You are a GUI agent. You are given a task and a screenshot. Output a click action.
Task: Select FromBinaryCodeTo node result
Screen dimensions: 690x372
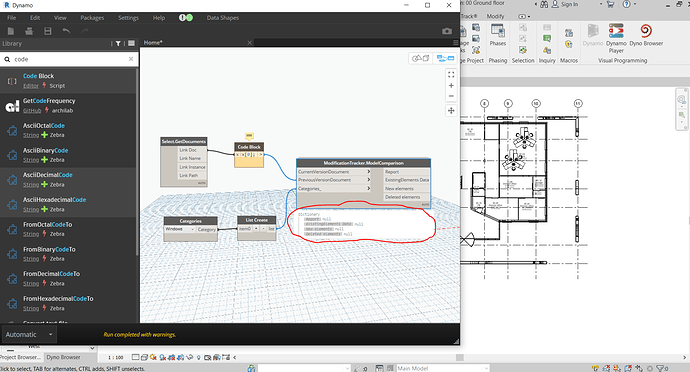click(x=68, y=254)
